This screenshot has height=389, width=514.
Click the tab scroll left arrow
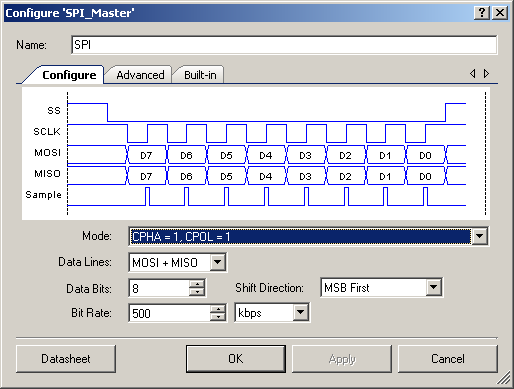pyautogui.click(x=473, y=73)
